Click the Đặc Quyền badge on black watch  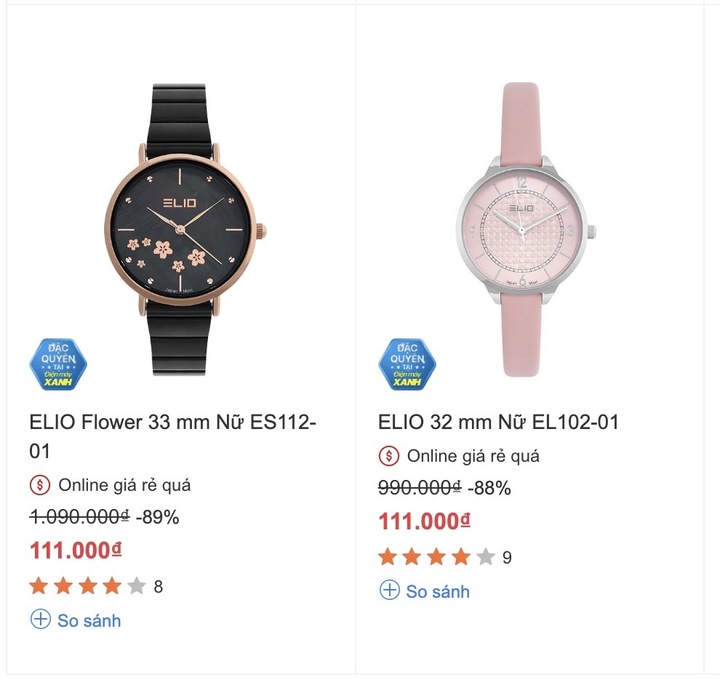click(58, 365)
